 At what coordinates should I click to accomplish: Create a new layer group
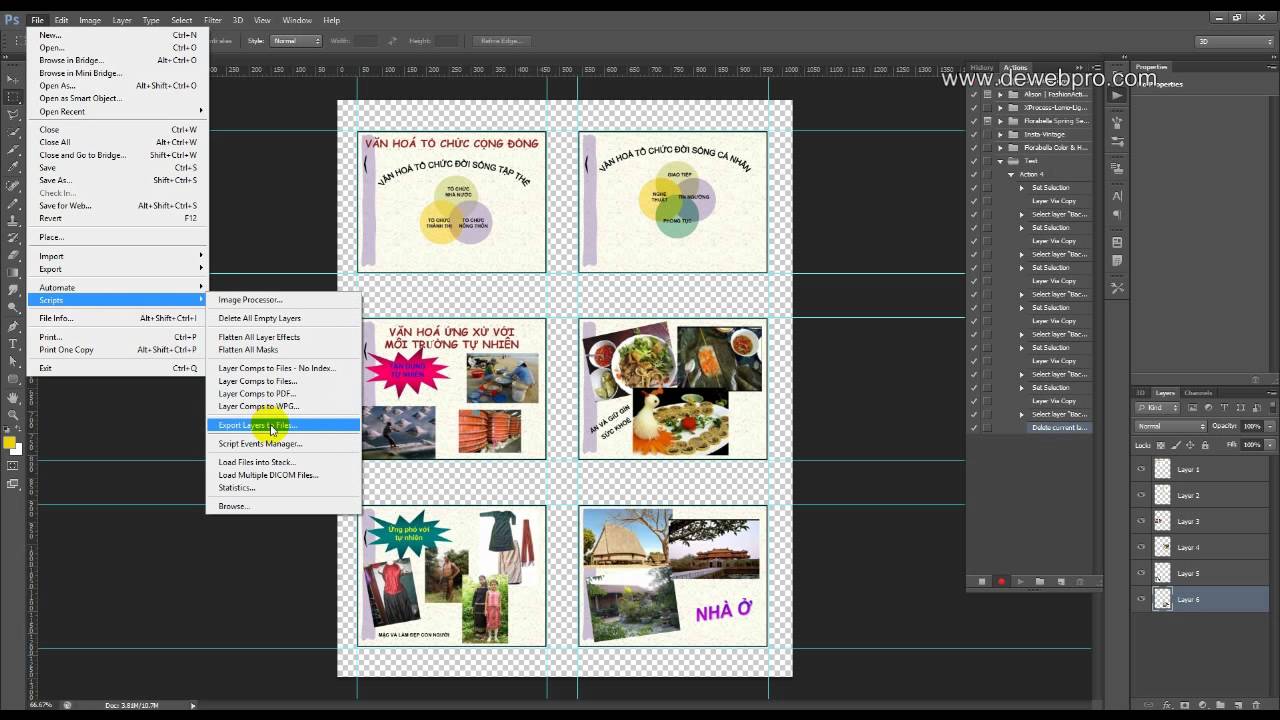pos(1219,704)
